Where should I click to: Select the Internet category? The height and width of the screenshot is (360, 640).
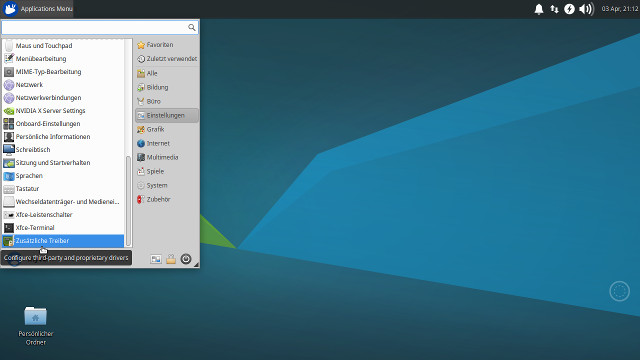[167, 143]
